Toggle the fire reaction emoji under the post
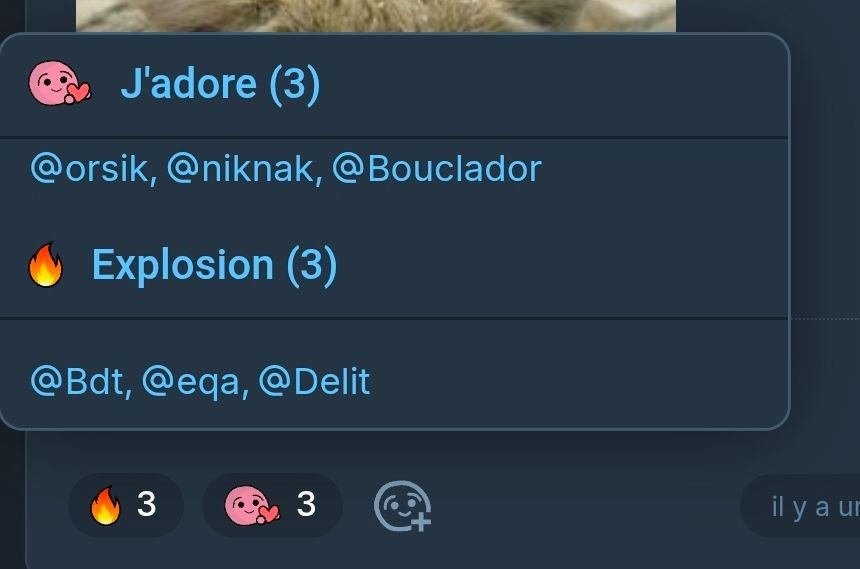Viewport: 860px width, 569px height. pyautogui.click(x=105, y=506)
